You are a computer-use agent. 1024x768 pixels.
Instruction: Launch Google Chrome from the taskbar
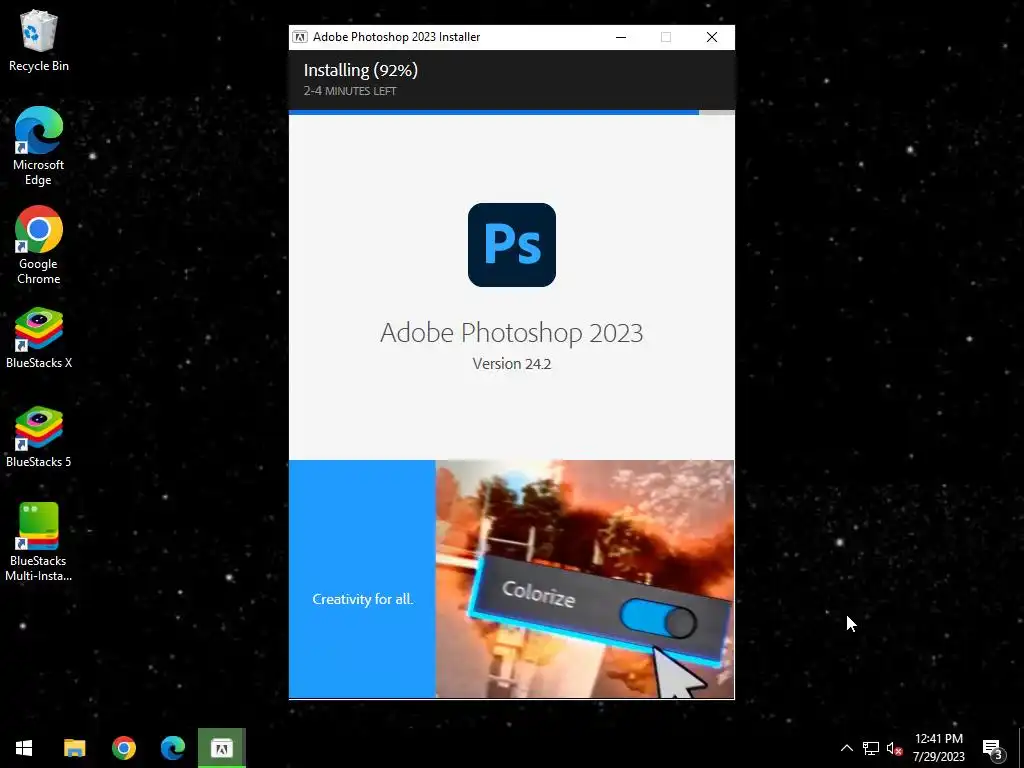click(x=123, y=748)
